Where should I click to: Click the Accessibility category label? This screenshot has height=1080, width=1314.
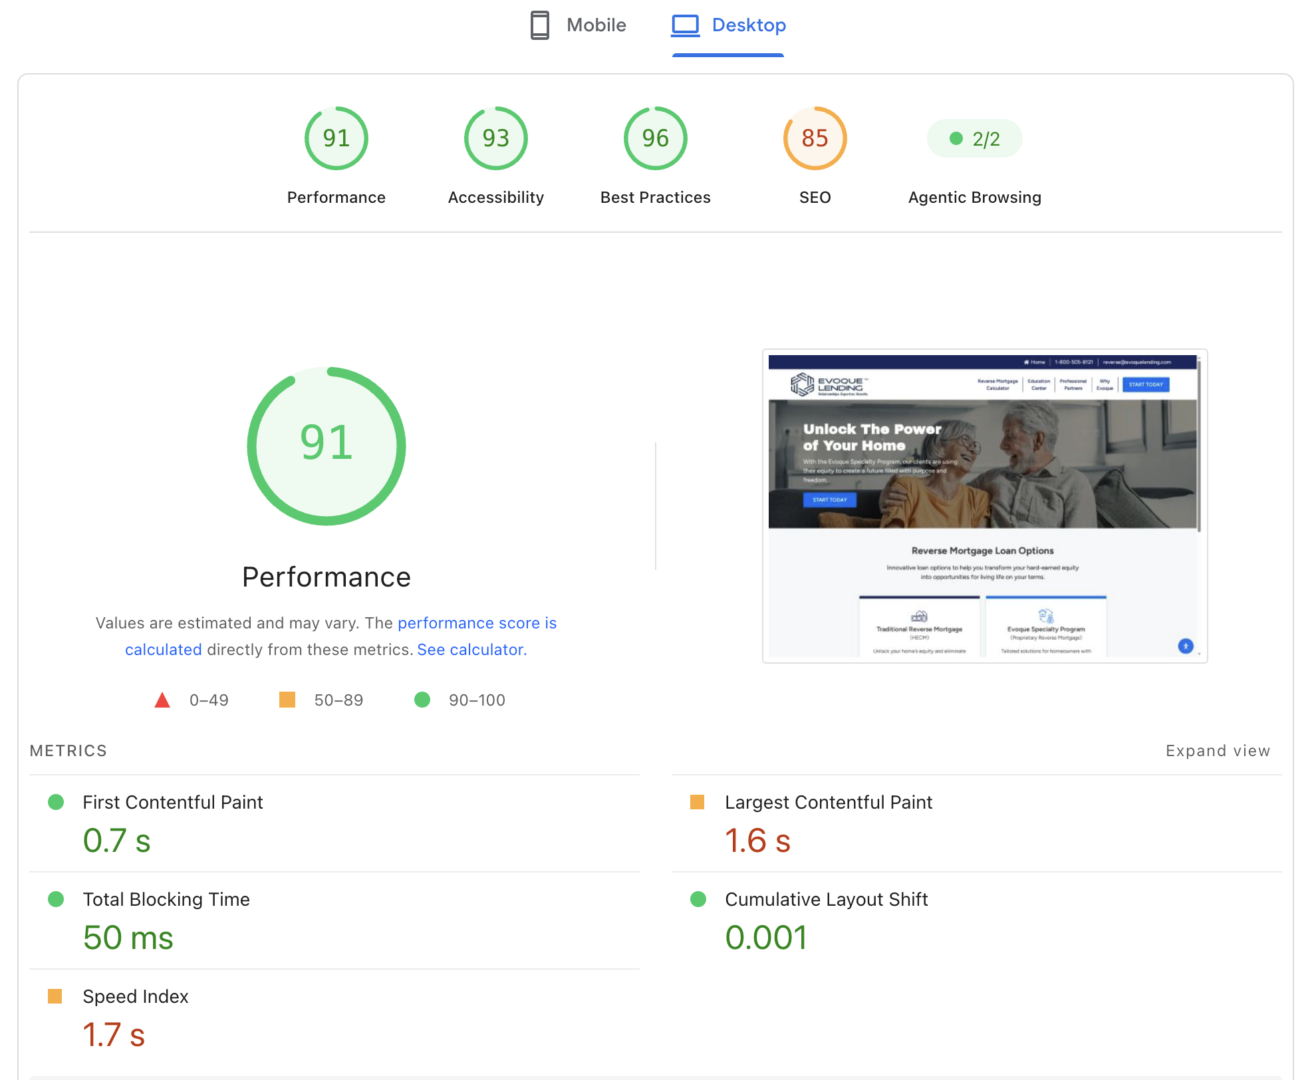click(496, 197)
